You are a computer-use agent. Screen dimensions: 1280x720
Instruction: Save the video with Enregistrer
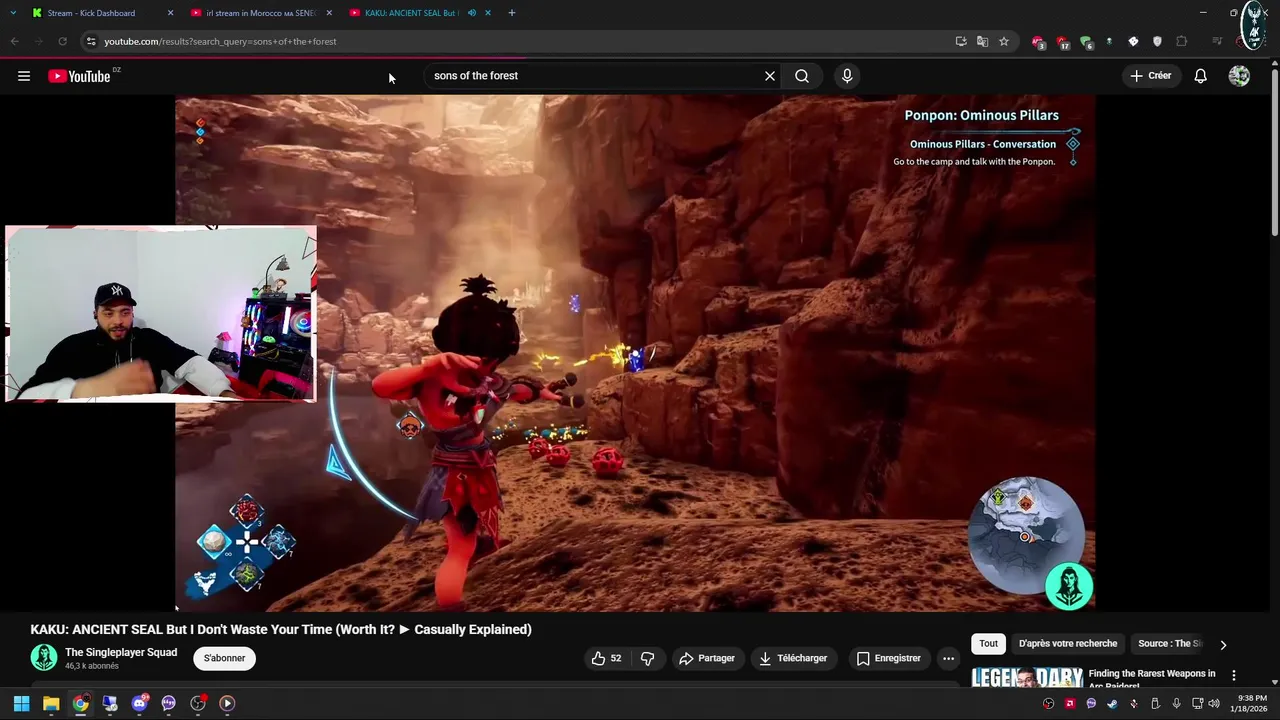pos(888,658)
